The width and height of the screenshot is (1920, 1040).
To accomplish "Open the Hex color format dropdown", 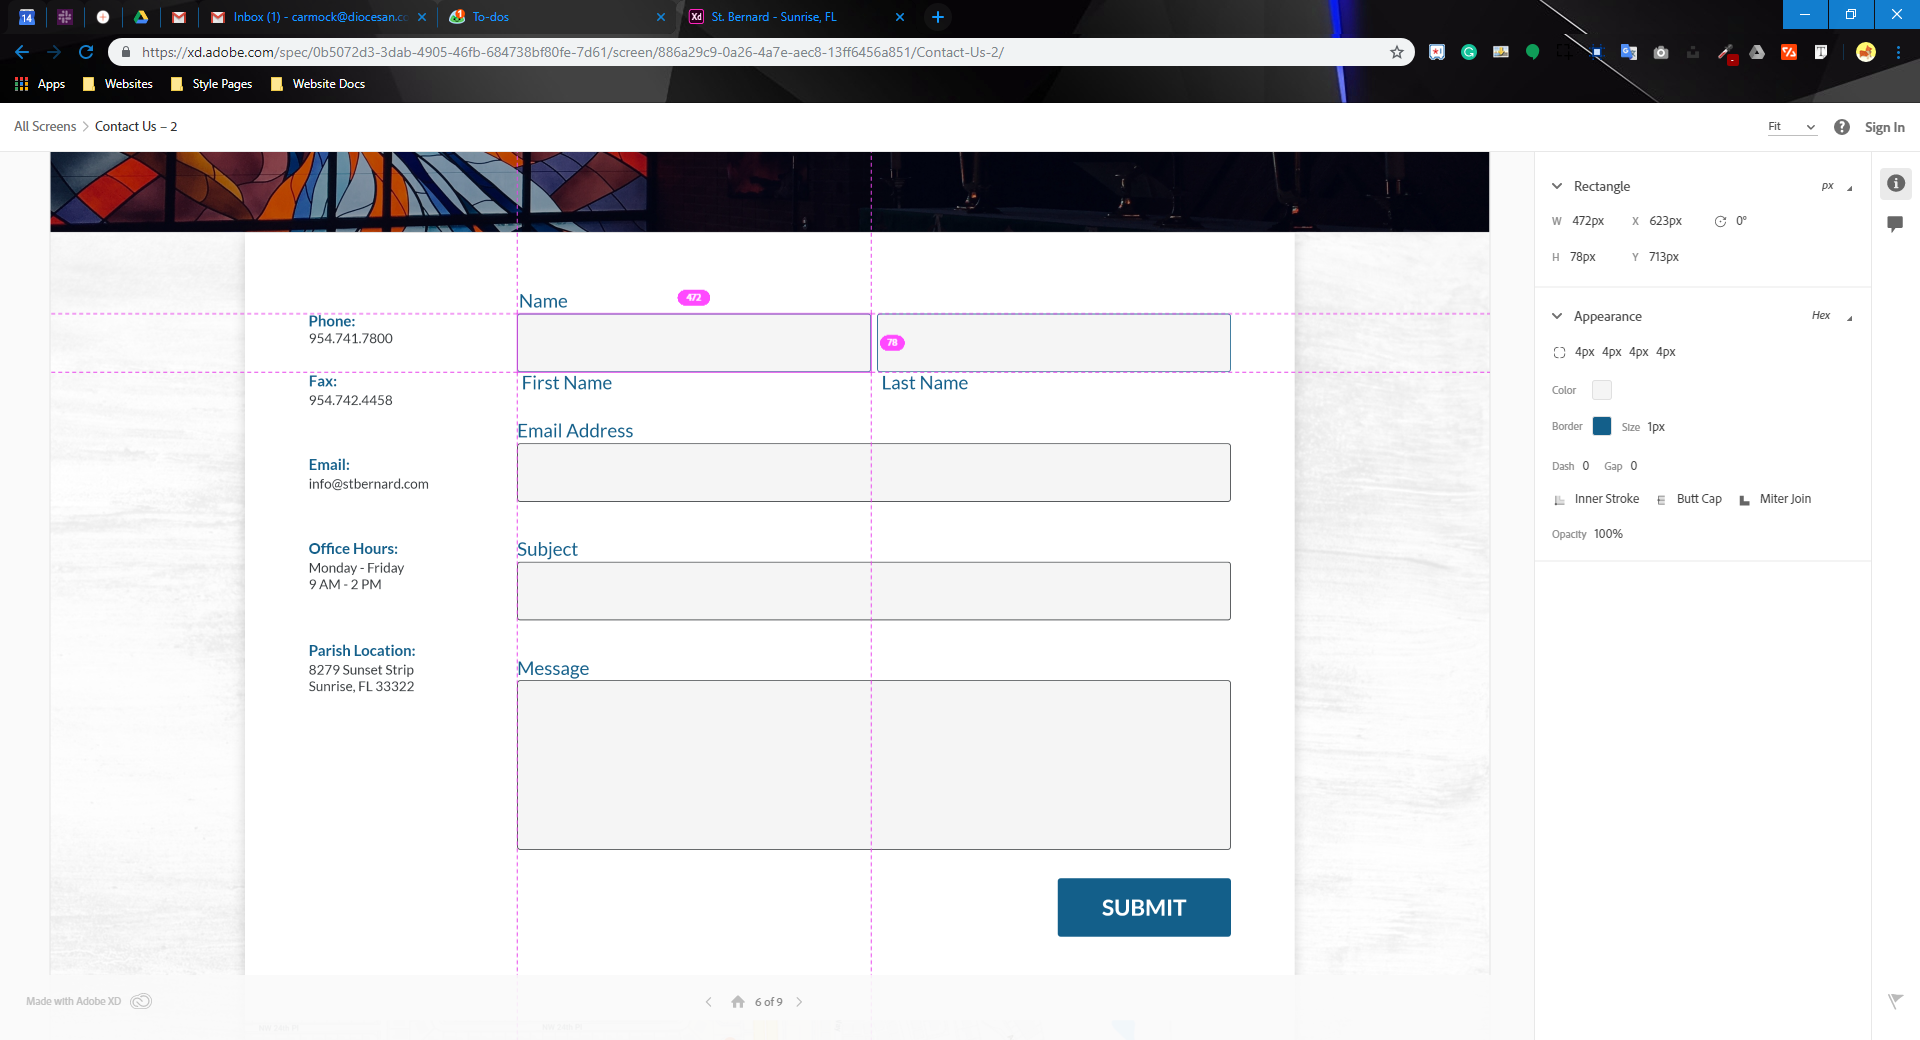I will [x=1831, y=316].
